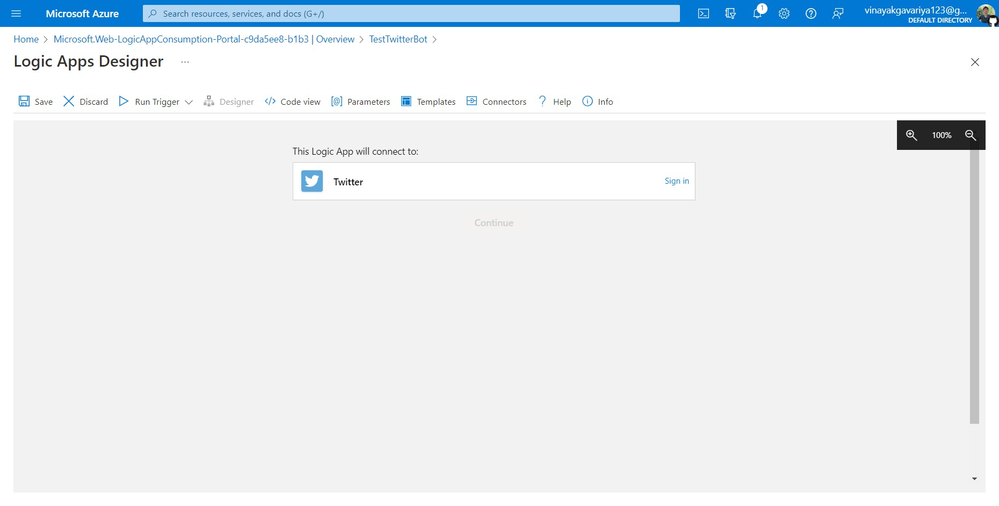
Task: Zoom out with the minus magnifier
Action: click(970, 135)
